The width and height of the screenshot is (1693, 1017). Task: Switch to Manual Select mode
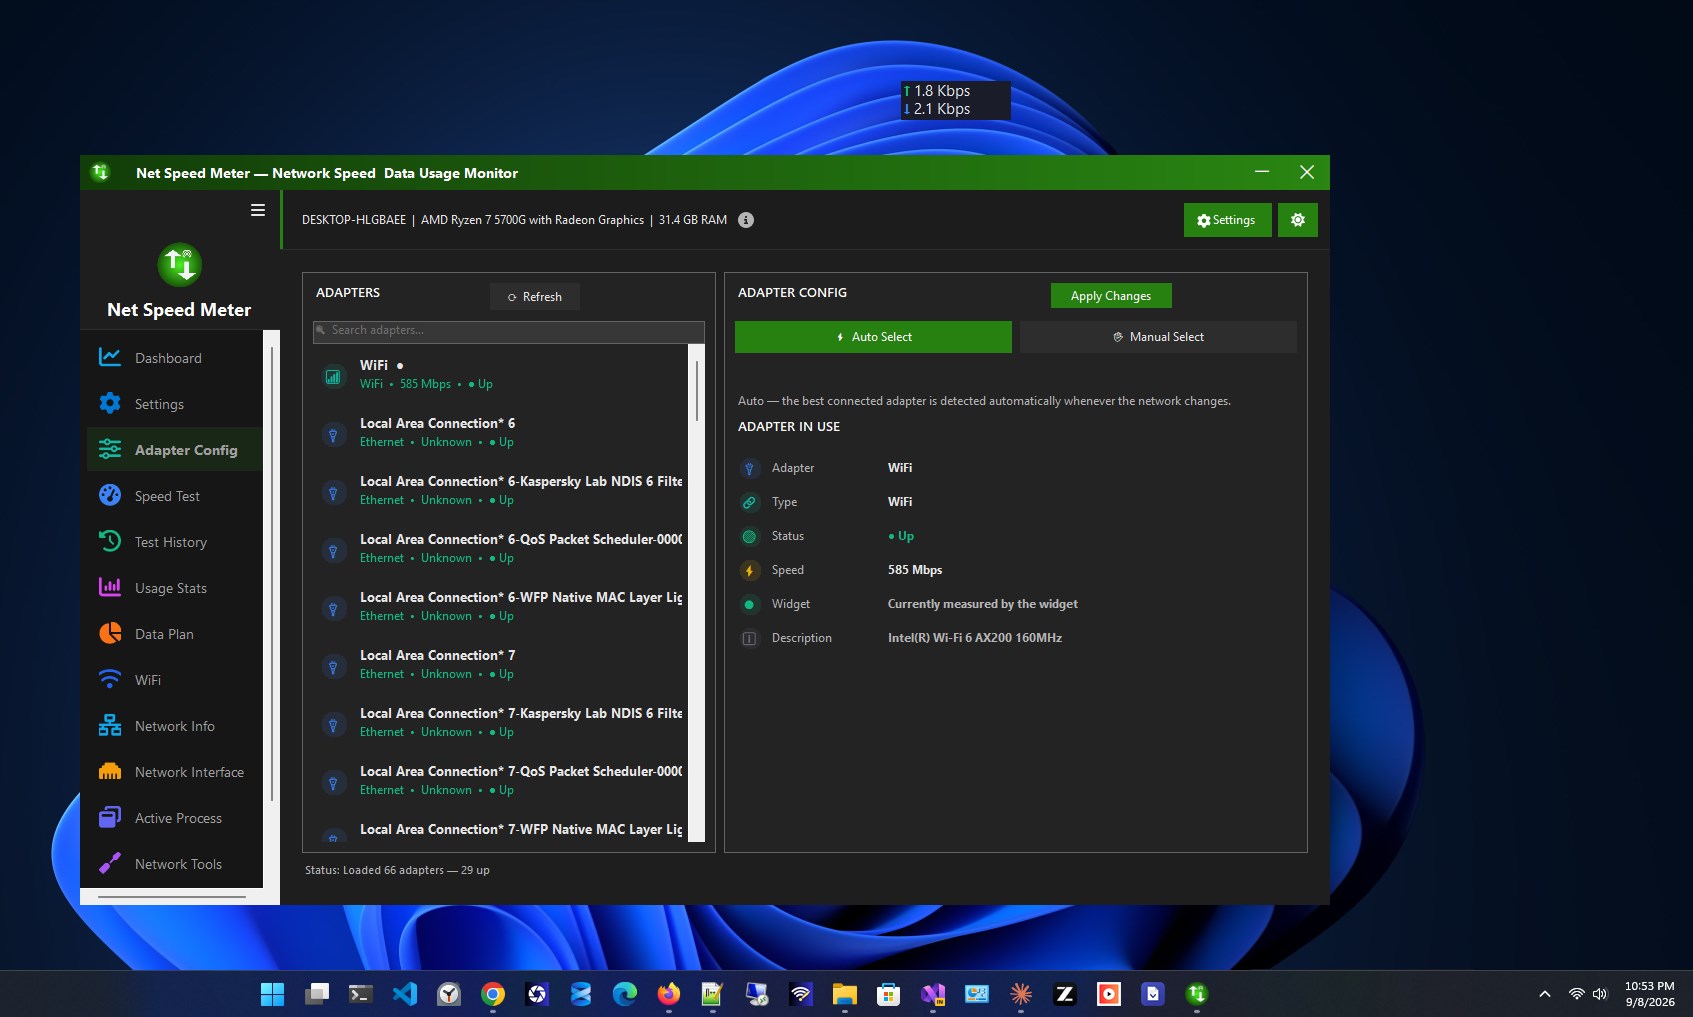point(1158,337)
